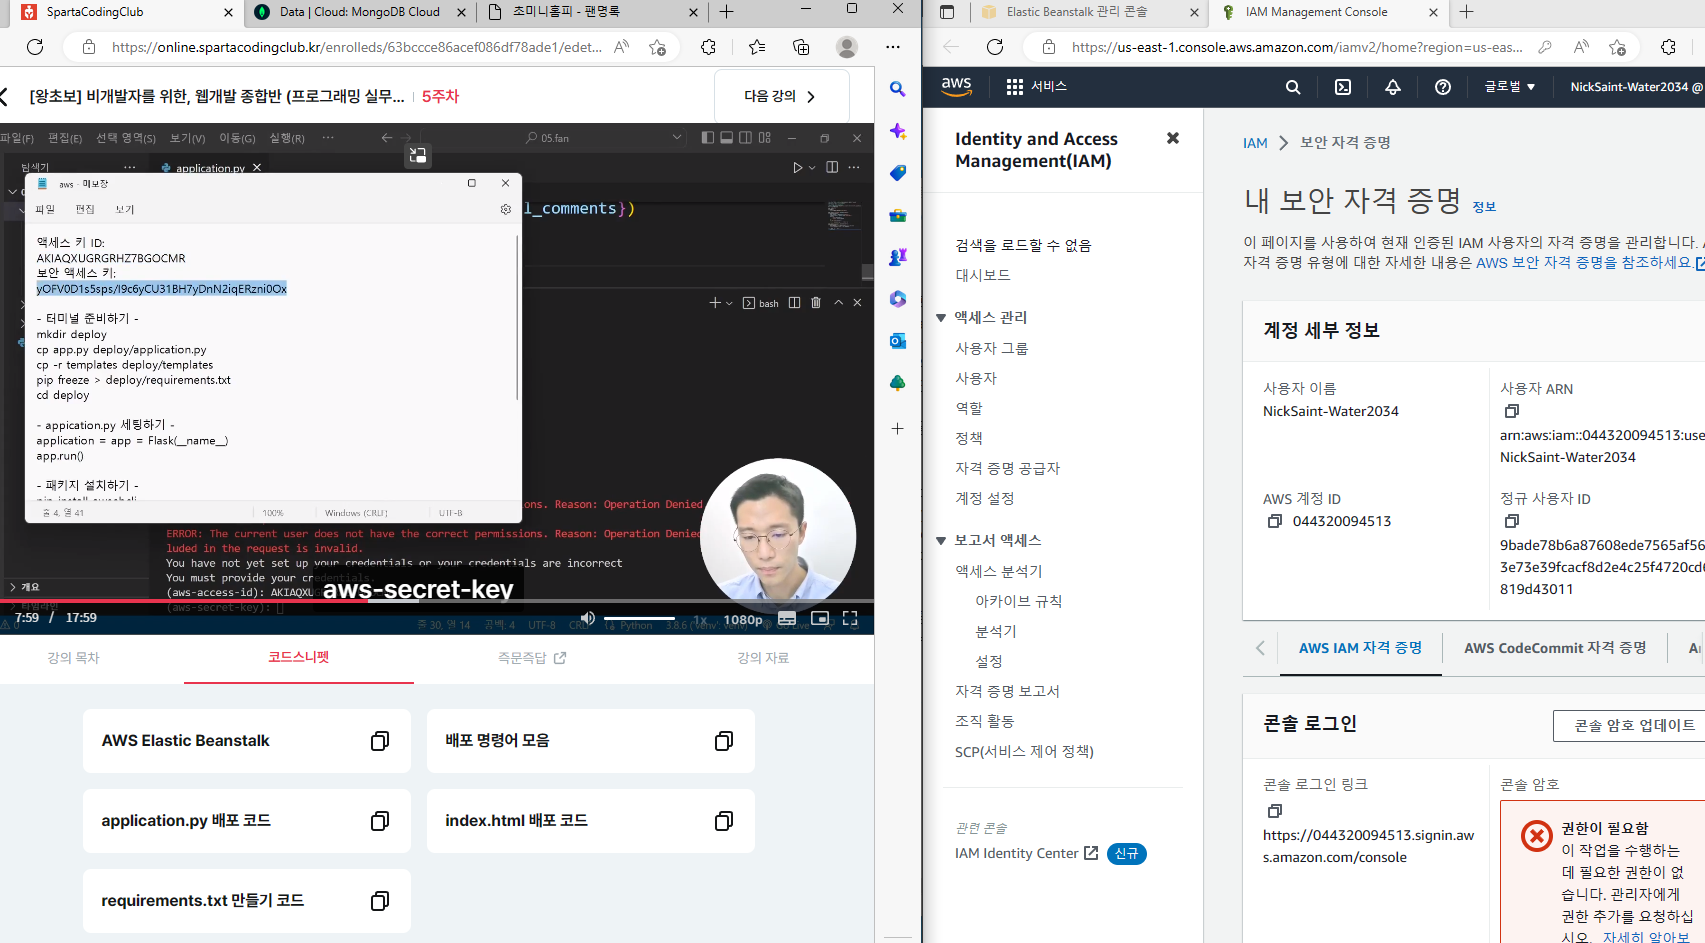Switch to Data | Cloud: MongoDB Cloud tab
Viewport: 1705px width, 943px height.
pyautogui.click(x=360, y=12)
